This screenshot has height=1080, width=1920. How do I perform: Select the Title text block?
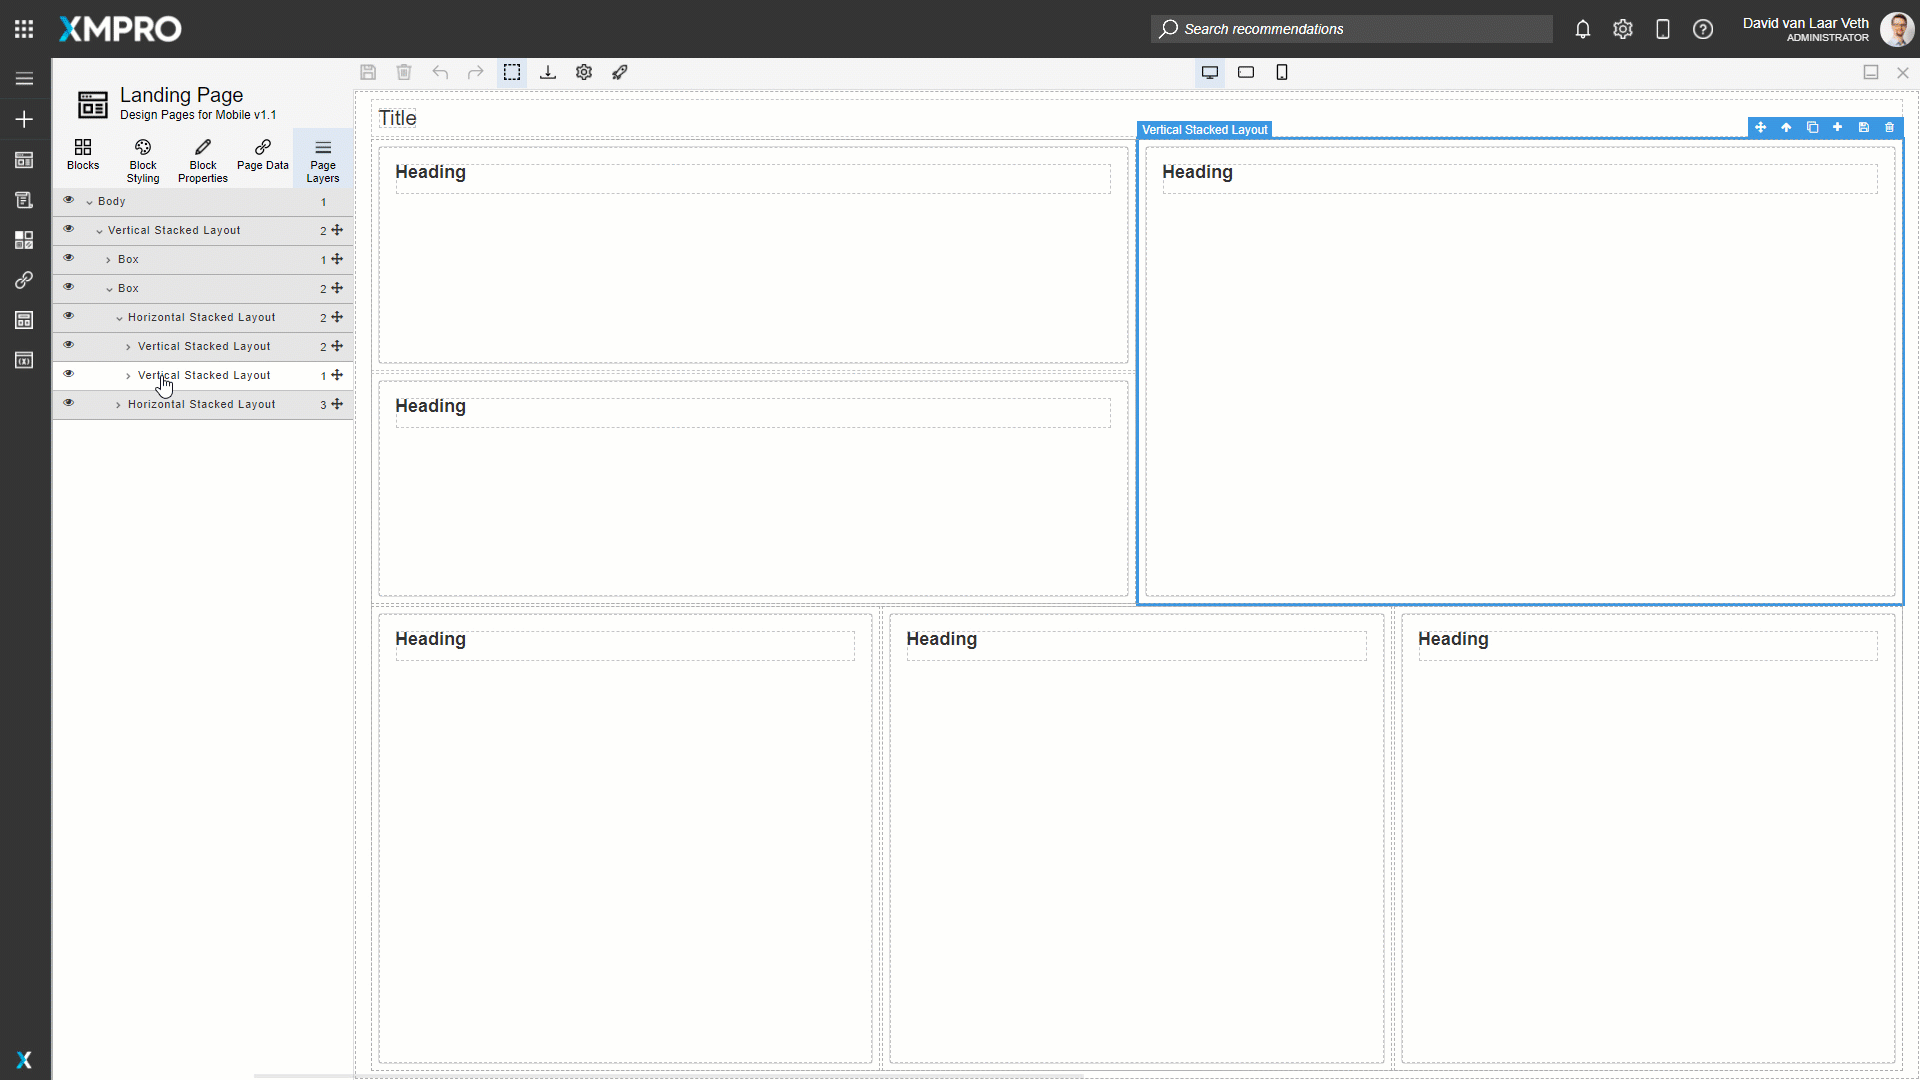pyautogui.click(x=397, y=118)
